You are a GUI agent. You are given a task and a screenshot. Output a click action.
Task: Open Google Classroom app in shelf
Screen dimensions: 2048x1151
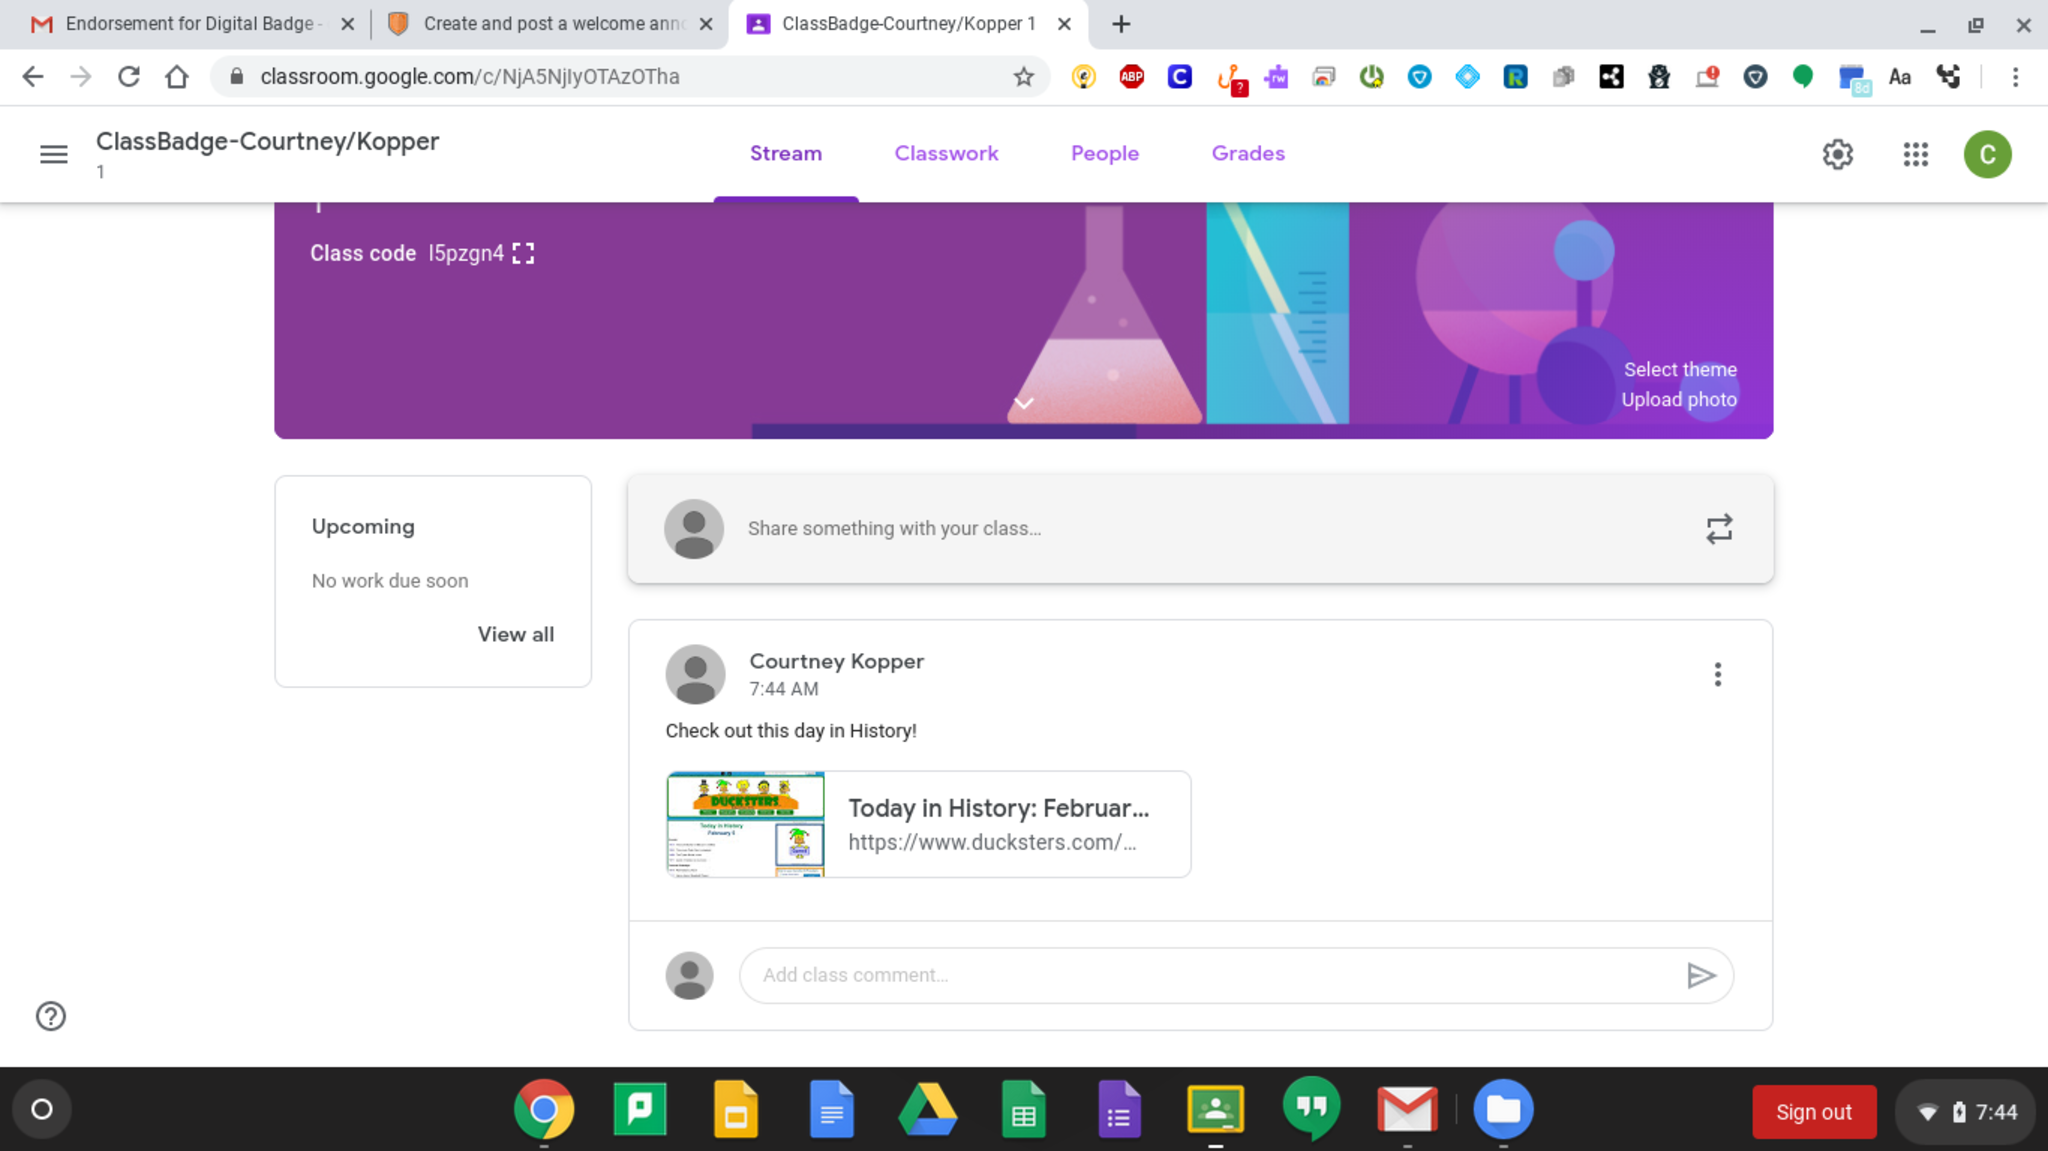point(1215,1109)
